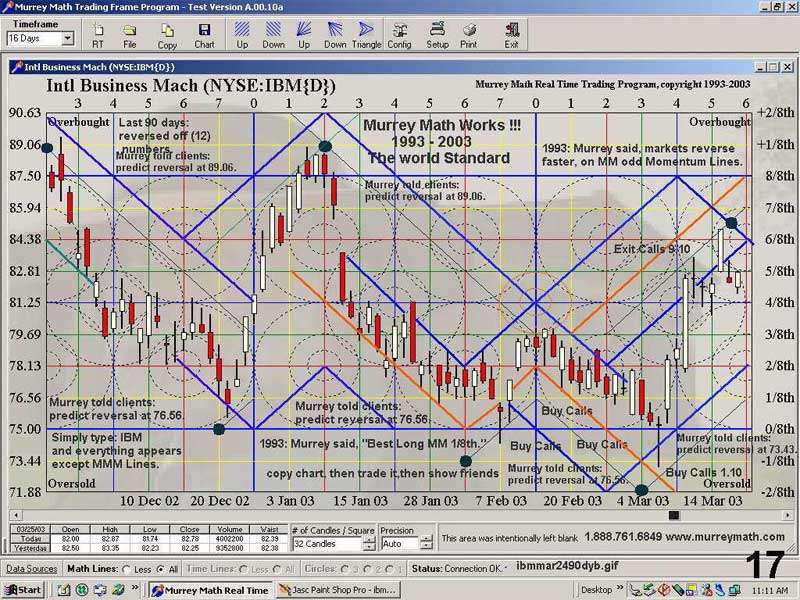Click the 11:11 AM taskbar clock

tap(770, 591)
